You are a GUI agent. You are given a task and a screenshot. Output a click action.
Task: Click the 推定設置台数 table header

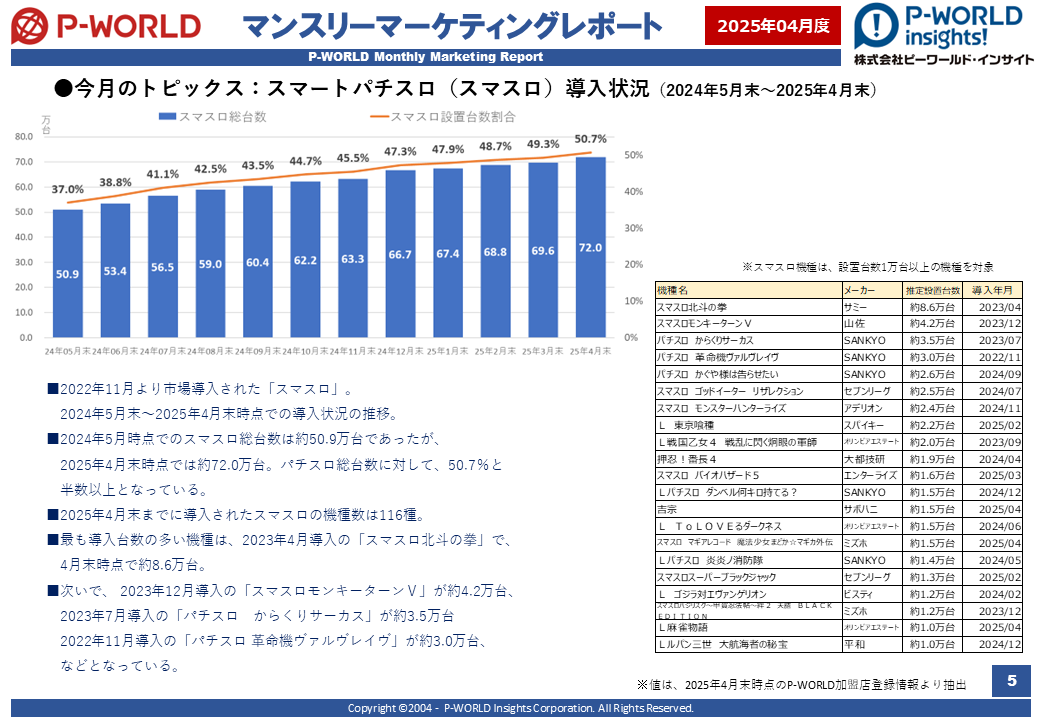click(933, 290)
